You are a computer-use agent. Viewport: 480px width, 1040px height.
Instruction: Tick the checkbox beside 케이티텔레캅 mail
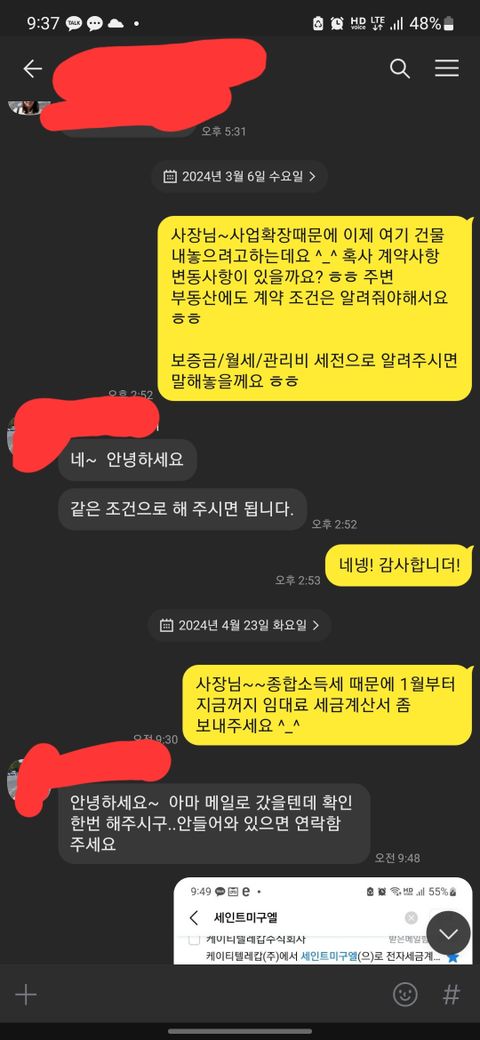pos(194,940)
